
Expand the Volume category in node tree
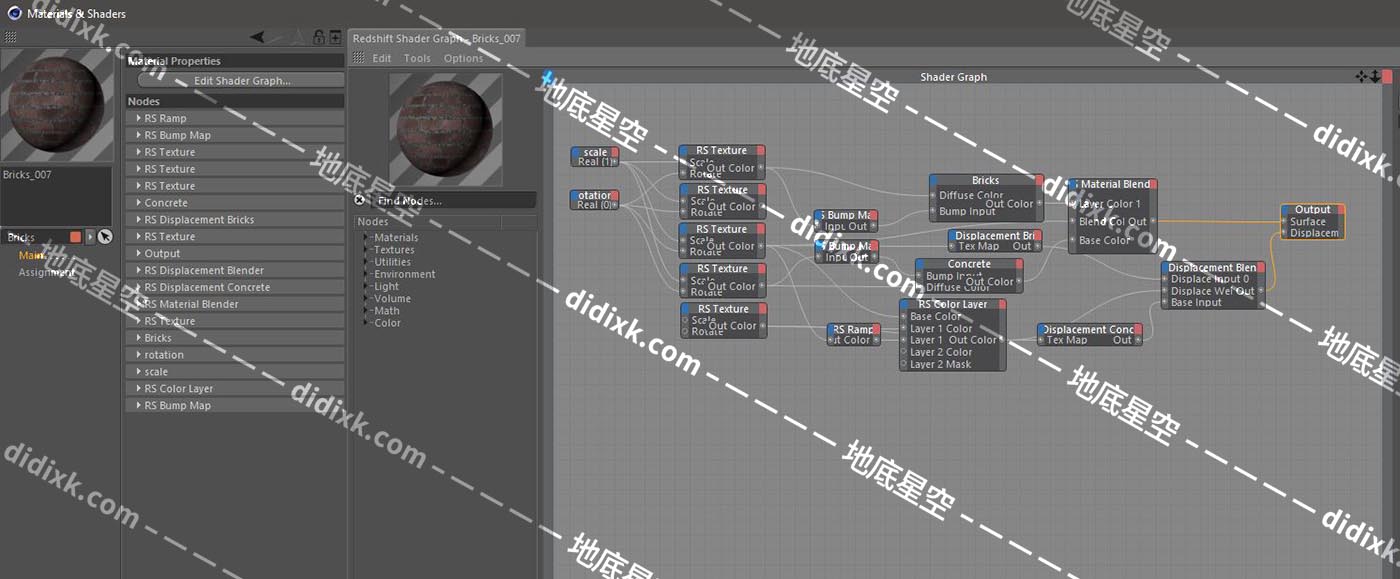pos(367,298)
